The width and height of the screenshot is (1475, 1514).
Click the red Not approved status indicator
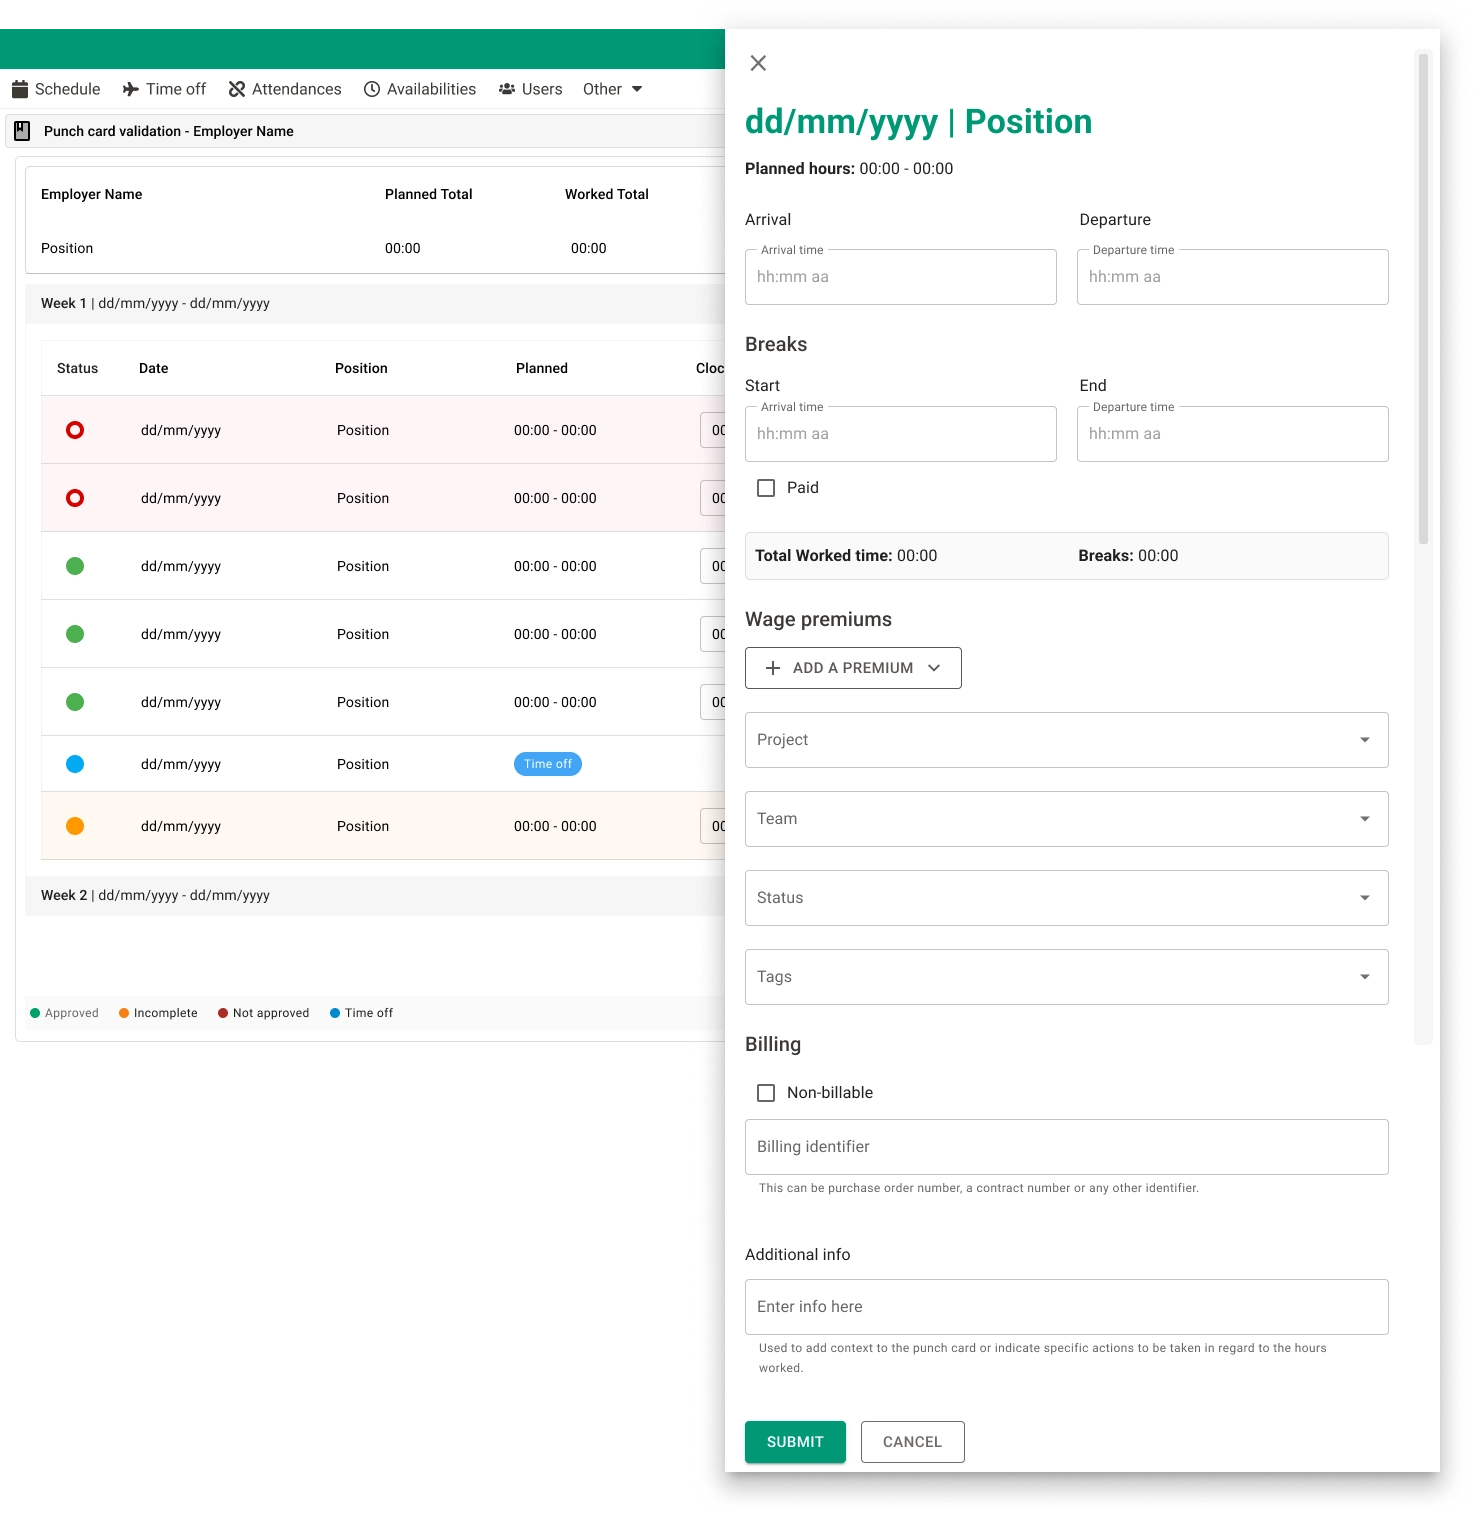tap(75, 430)
